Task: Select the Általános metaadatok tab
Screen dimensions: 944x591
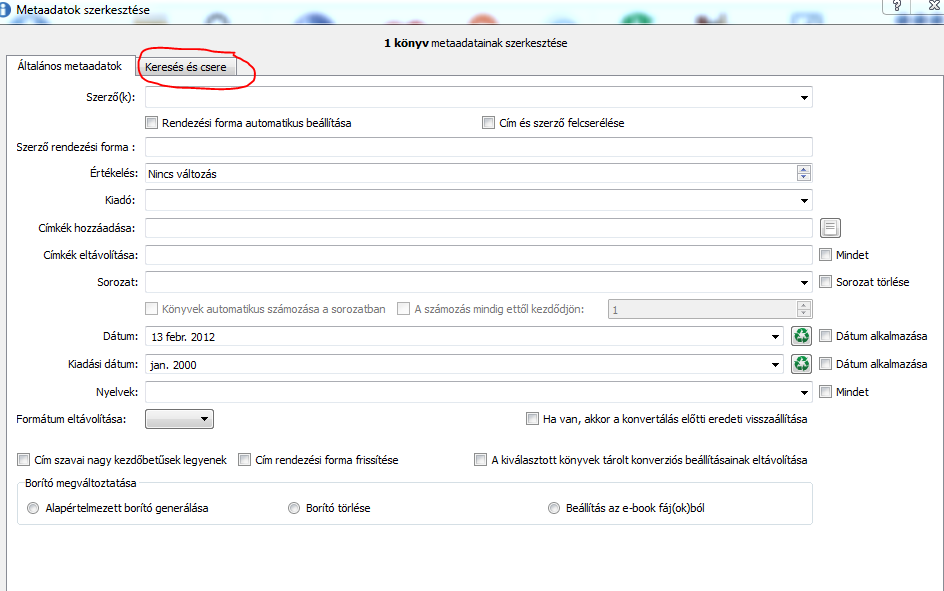Action: pos(70,66)
